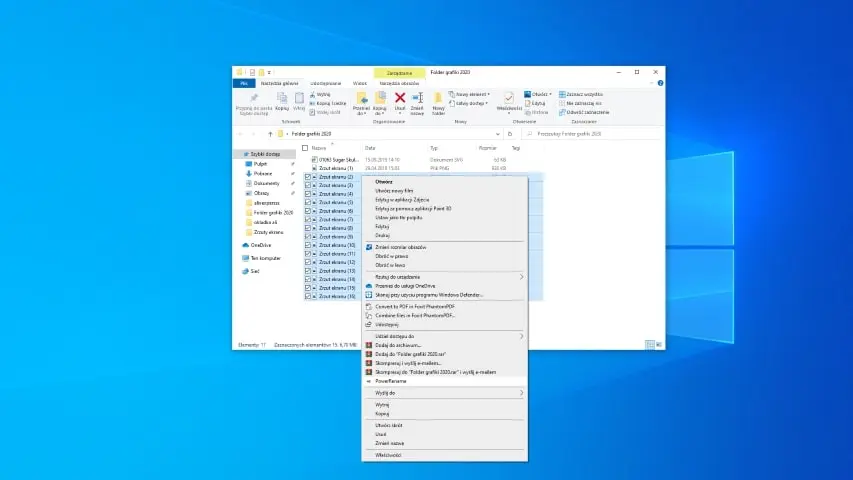Uncheck the checkbox for Zrzut ekranu (16)
The height and width of the screenshot is (480, 853).
click(308, 296)
